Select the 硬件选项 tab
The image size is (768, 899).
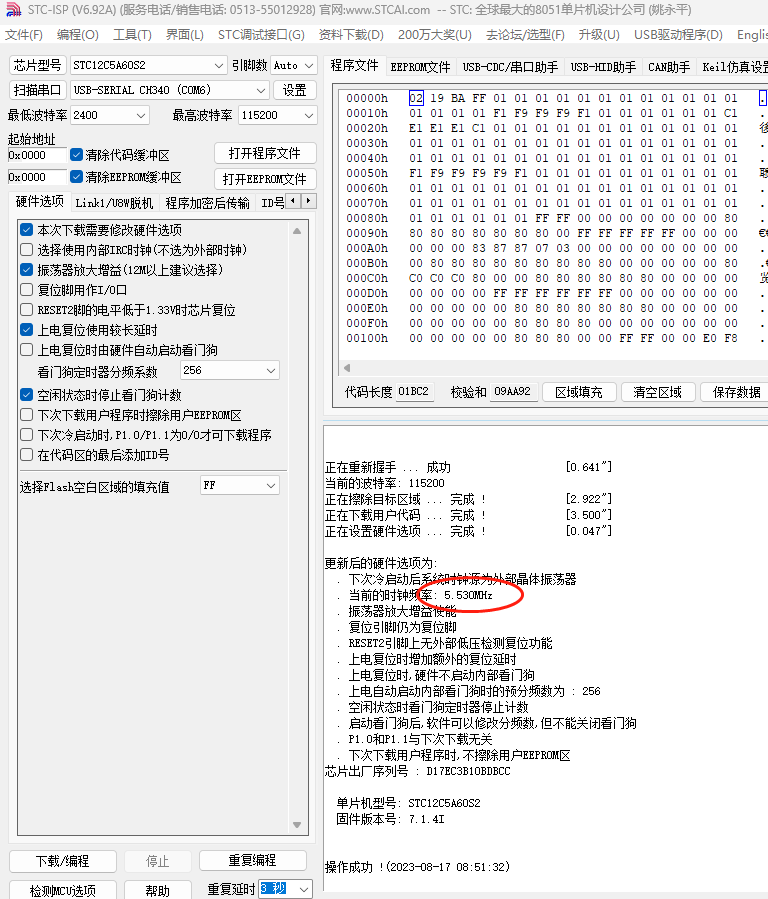[x=40, y=201]
